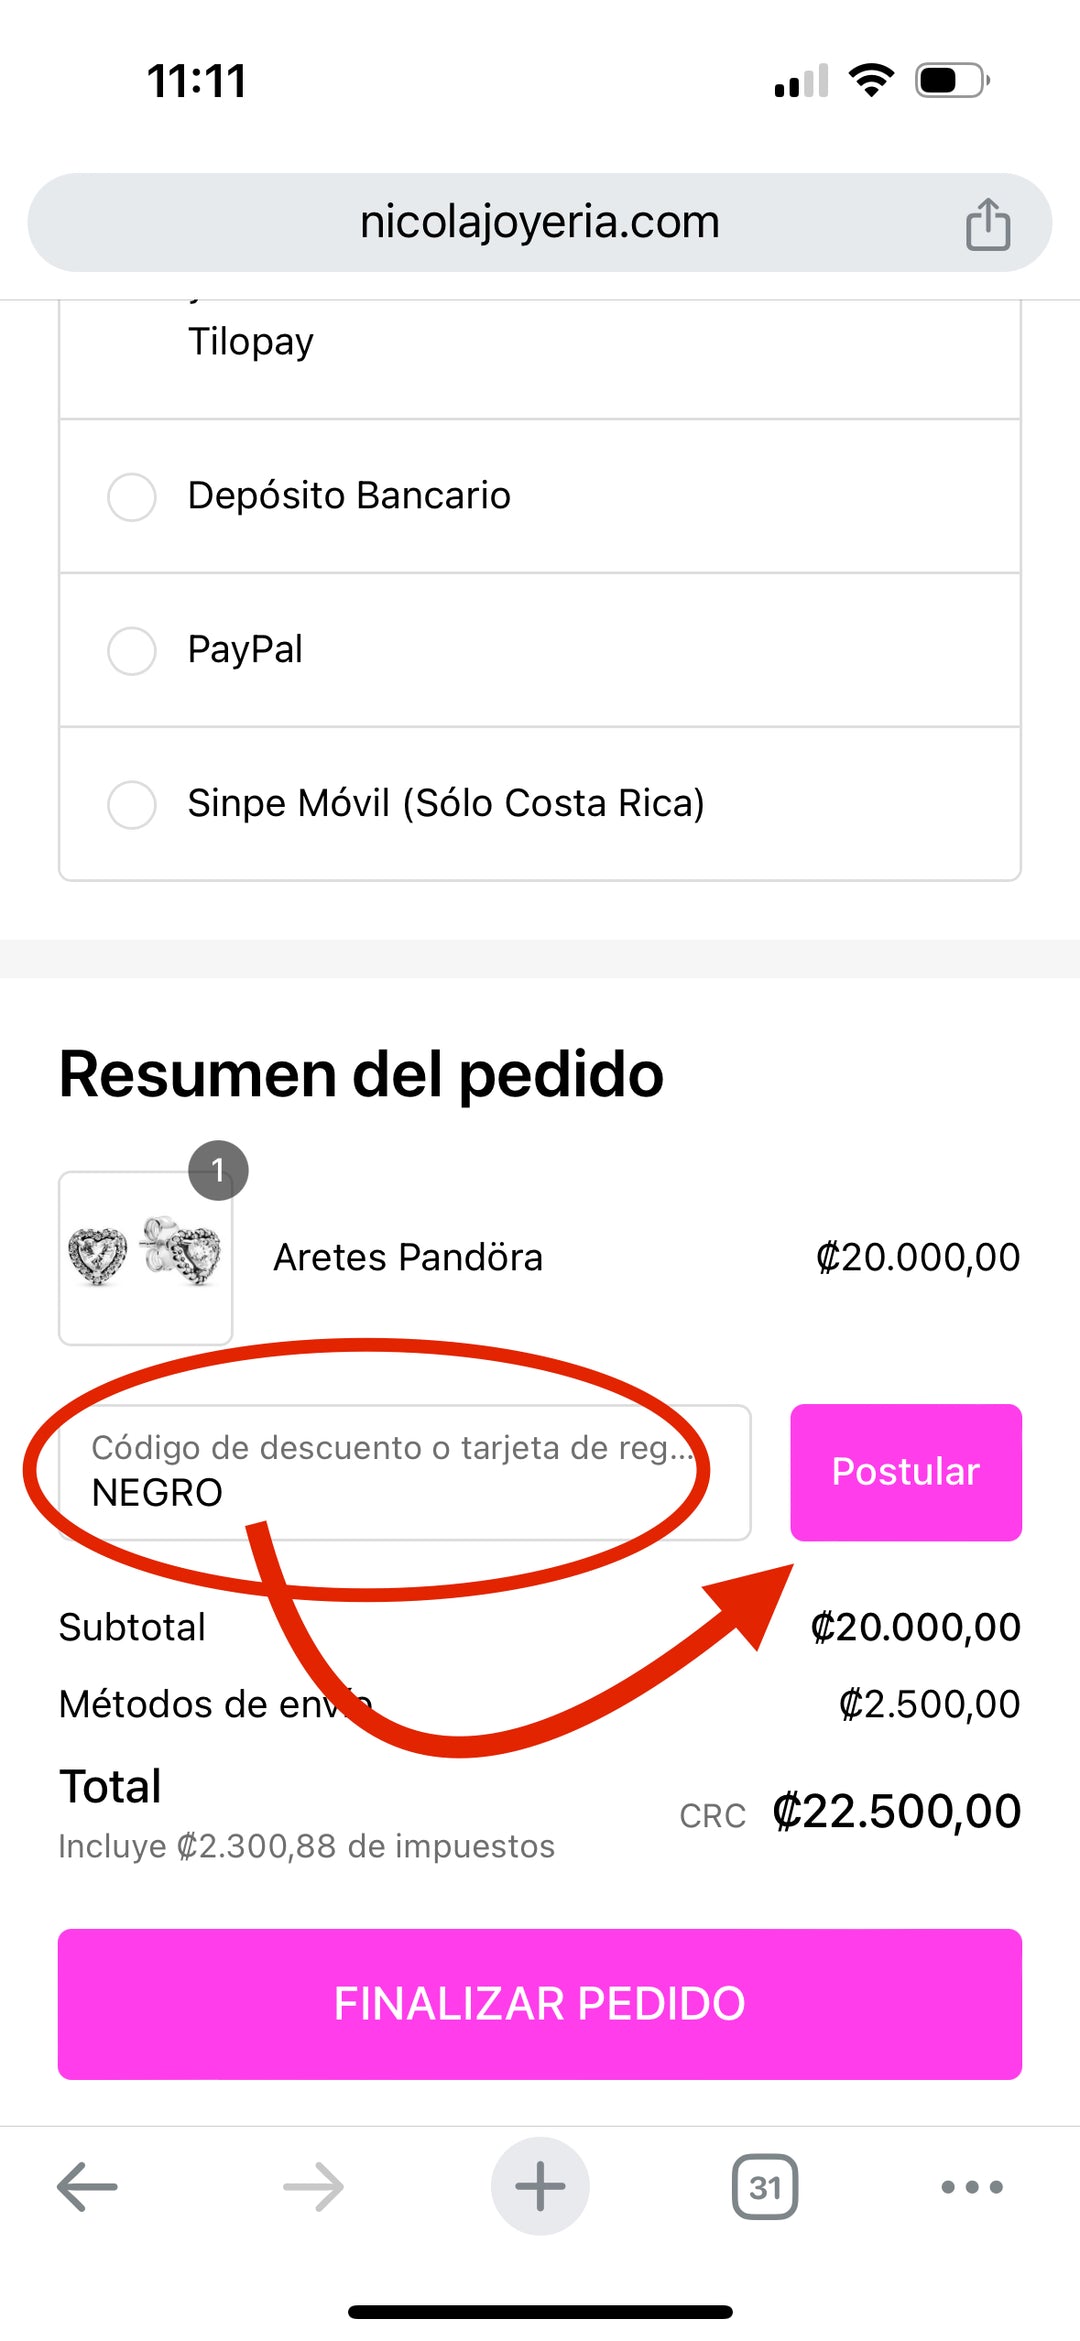Tap the battery status icon
Image resolution: width=1080 pixels, height=2341 pixels.
pyautogui.click(x=952, y=80)
